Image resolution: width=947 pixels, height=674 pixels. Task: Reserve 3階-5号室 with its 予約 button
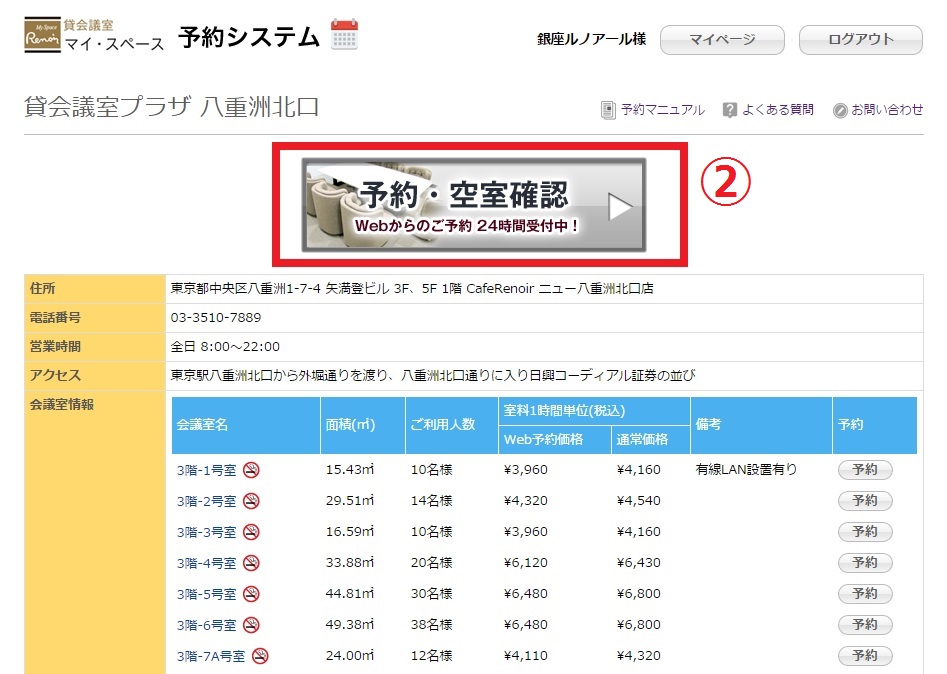[x=865, y=594]
